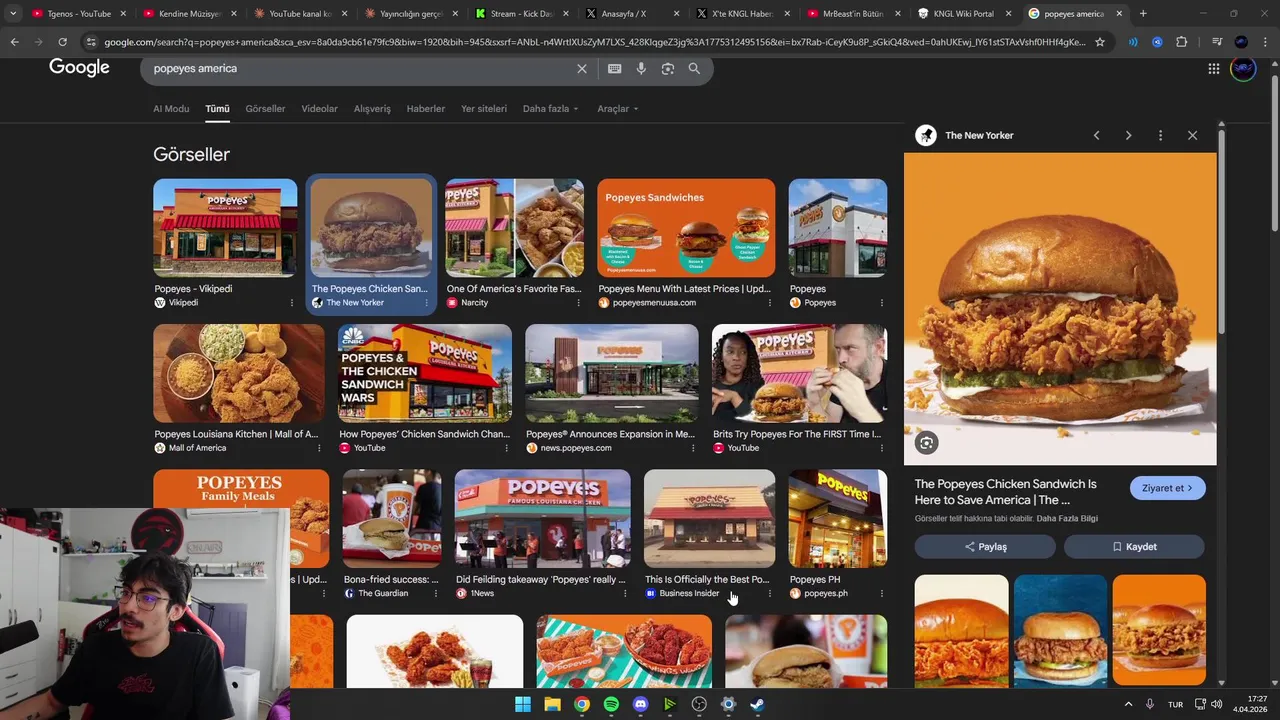Switch to the Görseller tab
The height and width of the screenshot is (720, 1280).
(265, 109)
